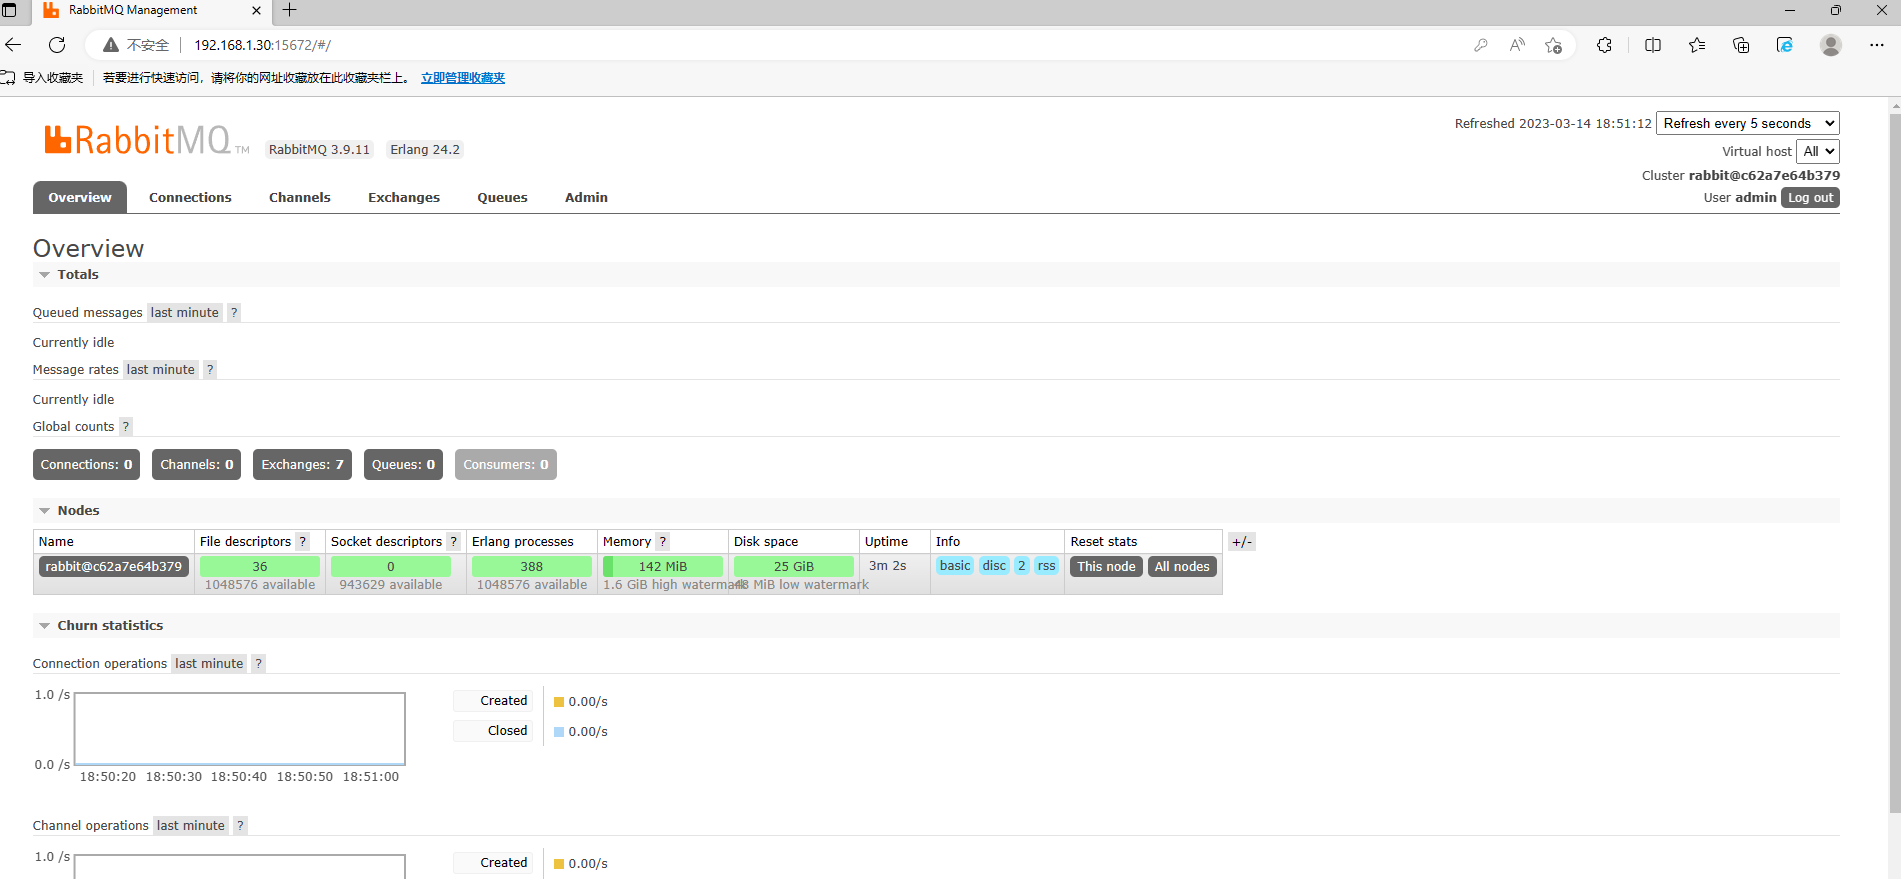Toggle node table columns with +/-
The image size is (1901, 879).
point(1241,542)
